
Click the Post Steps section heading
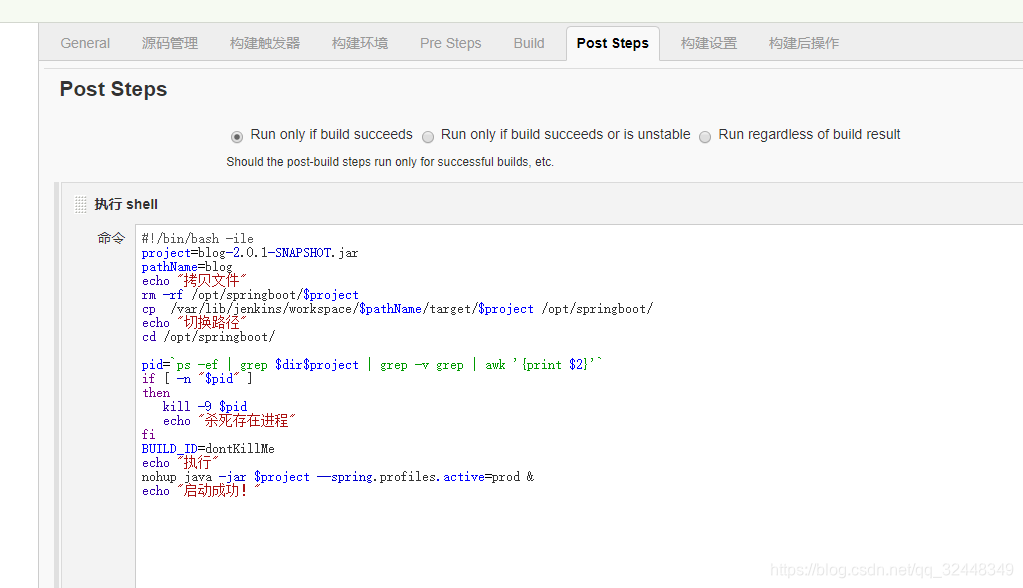click(x=114, y=89)
